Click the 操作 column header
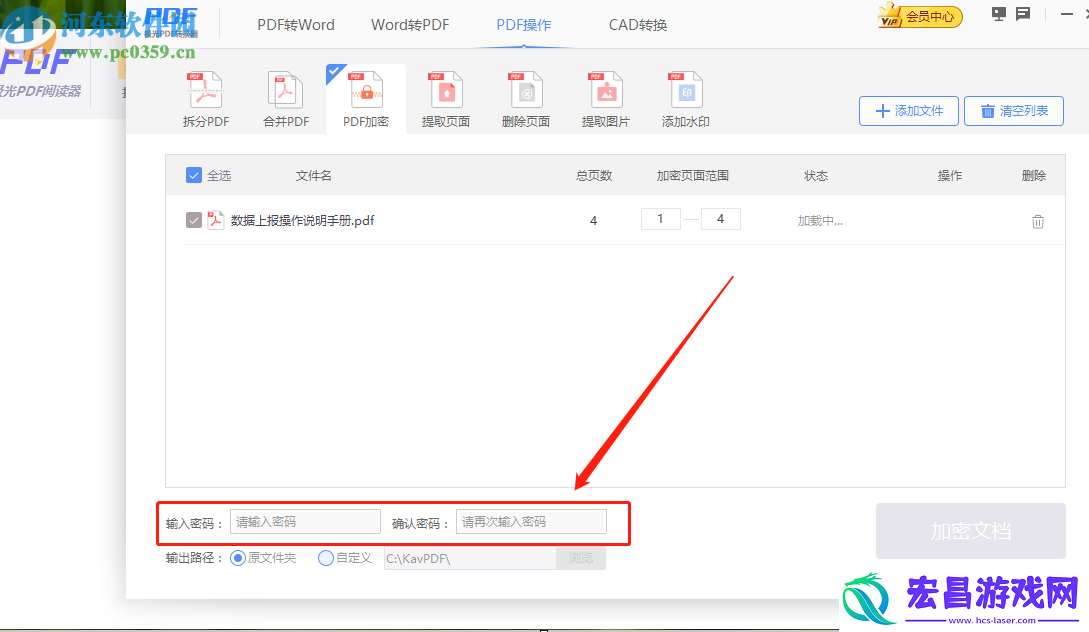Viewport: 1089px width, 632px height. pos(949,176)
